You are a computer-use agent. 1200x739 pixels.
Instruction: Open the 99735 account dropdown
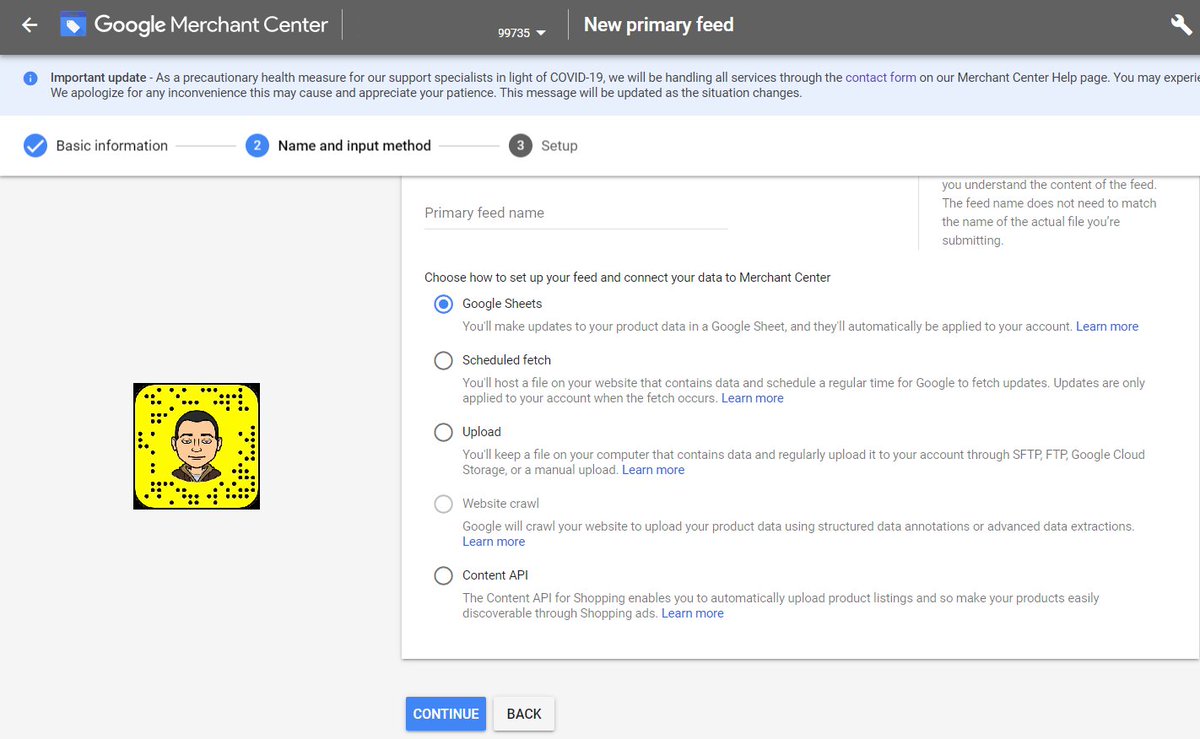coord(522,32)
